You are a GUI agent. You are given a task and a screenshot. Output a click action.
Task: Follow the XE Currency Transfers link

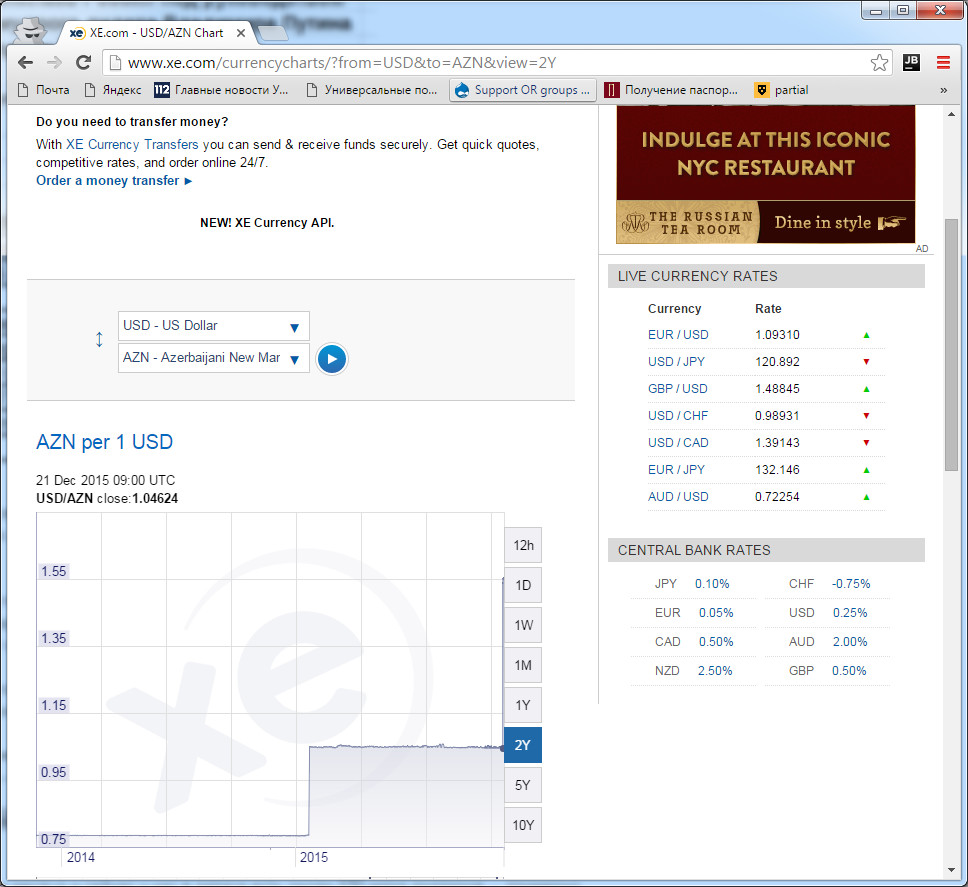pos(132,144)
